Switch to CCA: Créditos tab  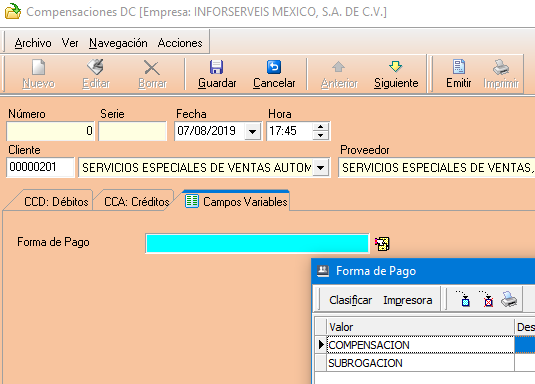click(x=137, y=202)
